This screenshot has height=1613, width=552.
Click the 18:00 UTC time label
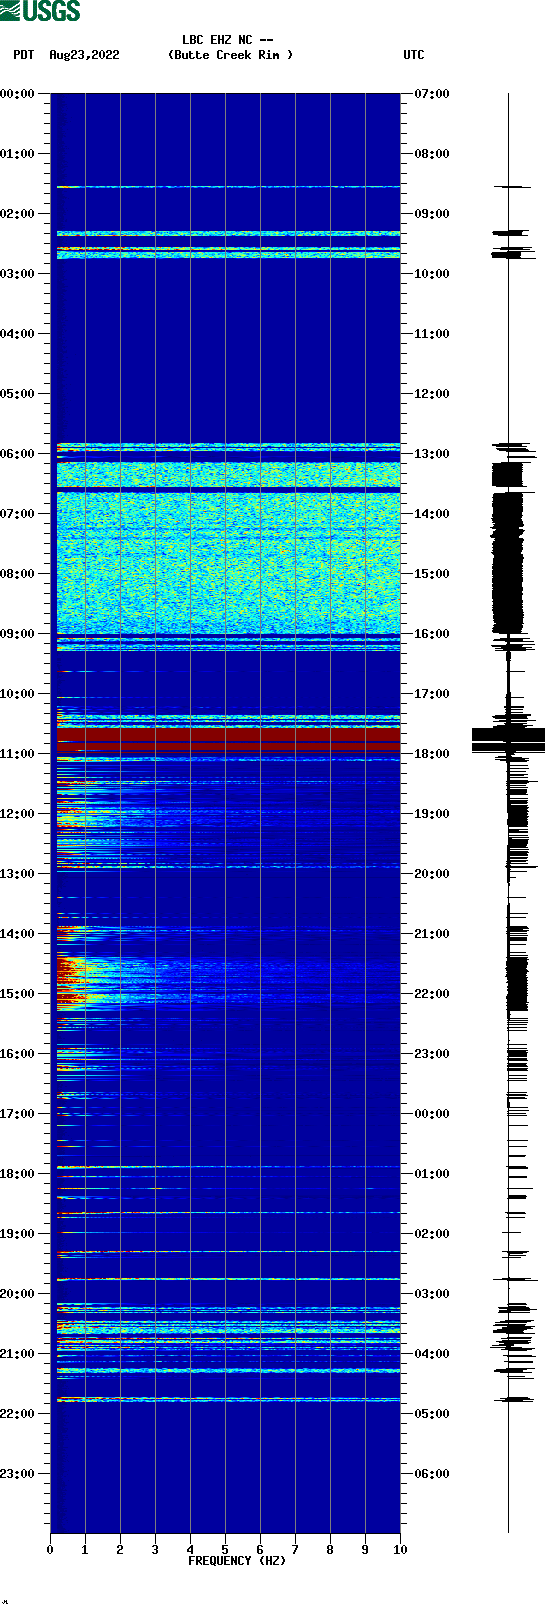pos(432,754)
